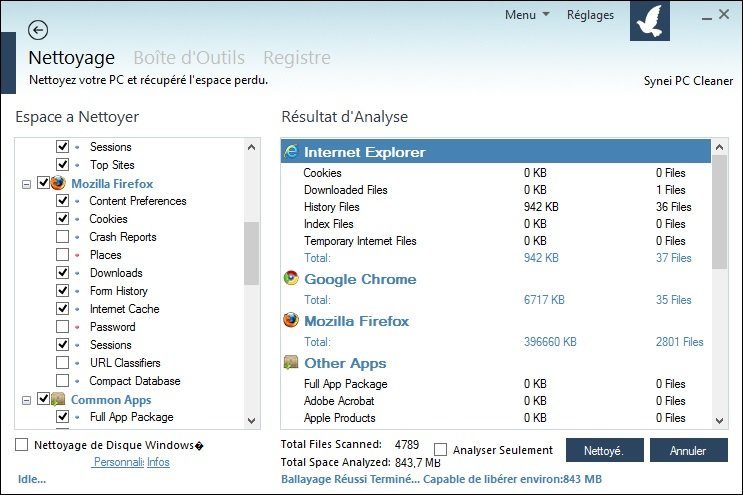Viewport: 743px width, 495px height.
Task: Minimize the Synei PC Cleaner window
Action: (707, 17)
